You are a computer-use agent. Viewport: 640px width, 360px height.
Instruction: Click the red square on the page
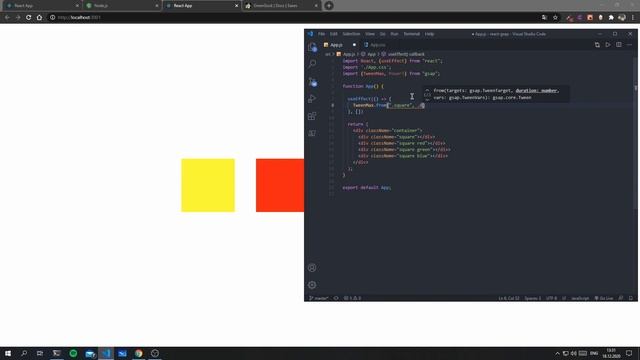[280, 185]
